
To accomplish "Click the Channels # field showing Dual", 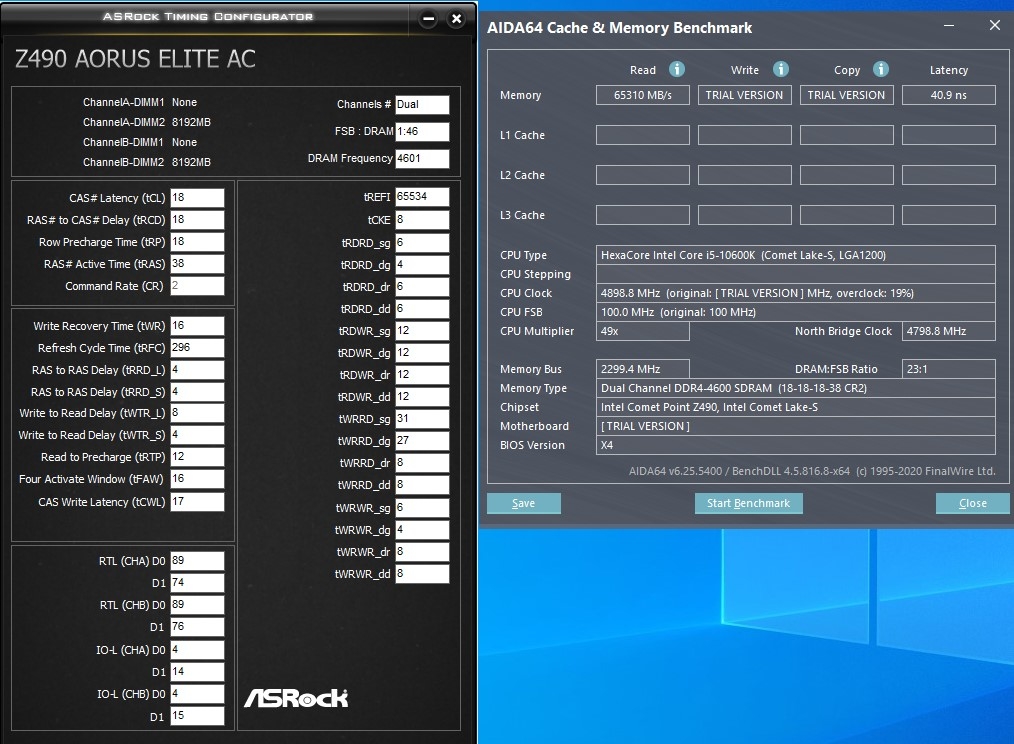I will (422, 105).
